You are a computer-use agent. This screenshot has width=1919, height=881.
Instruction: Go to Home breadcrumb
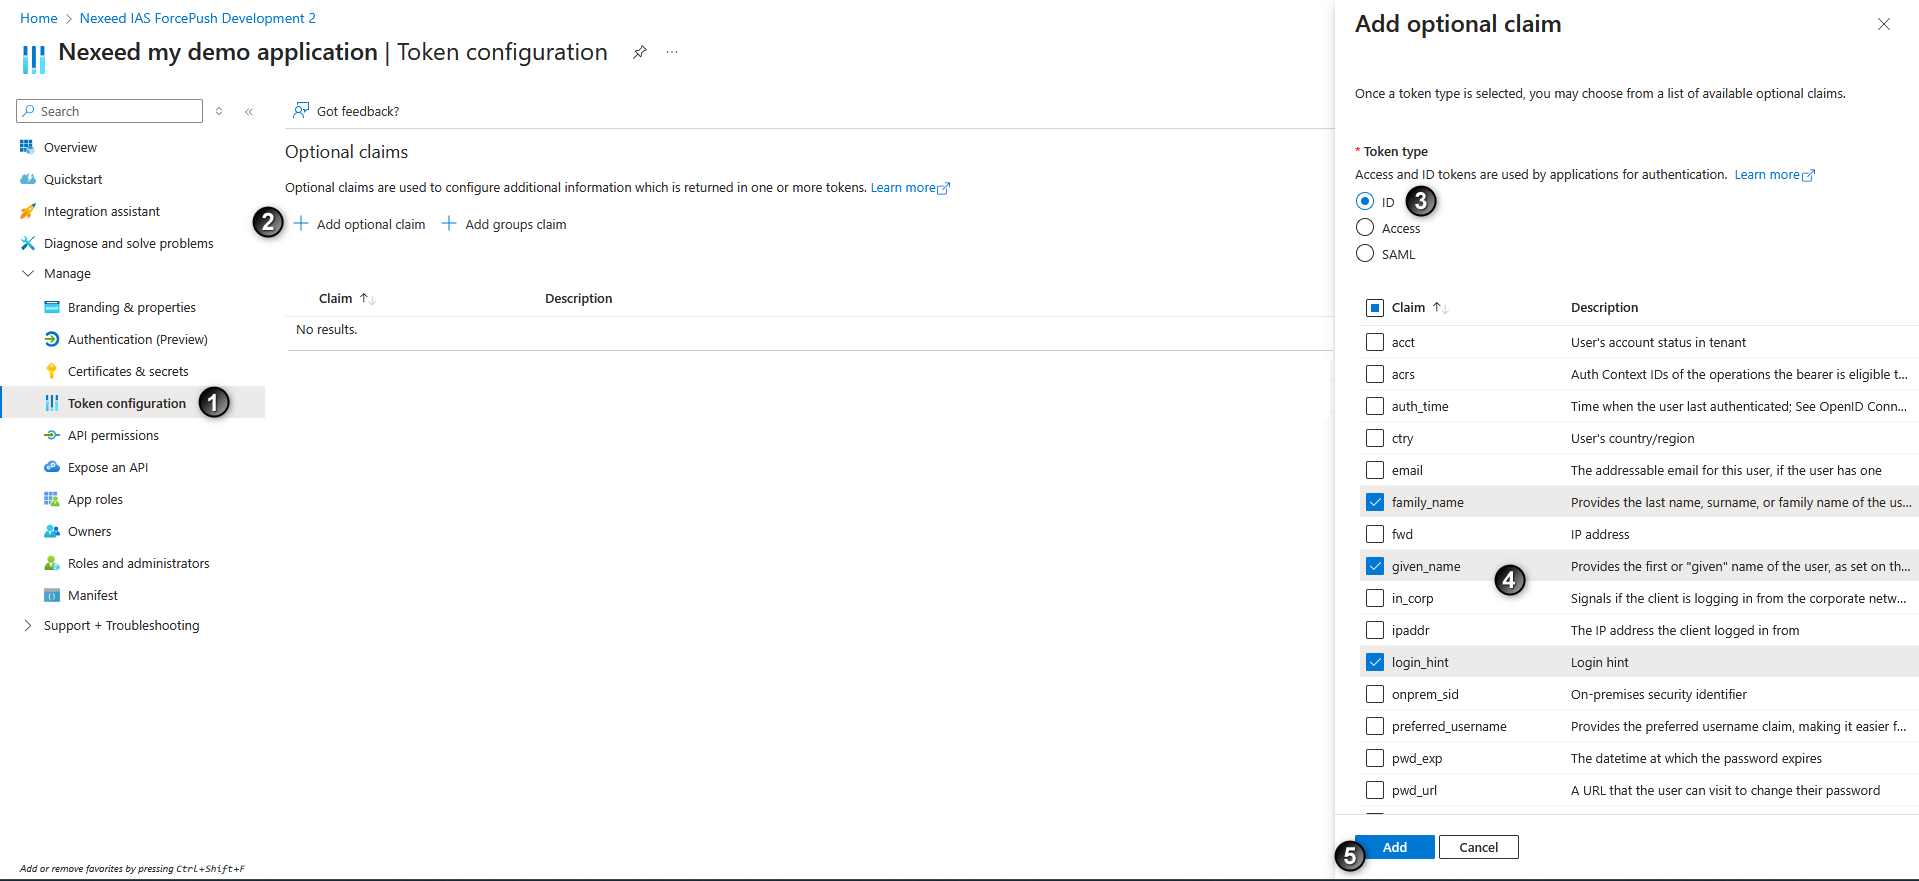[38, 18]
